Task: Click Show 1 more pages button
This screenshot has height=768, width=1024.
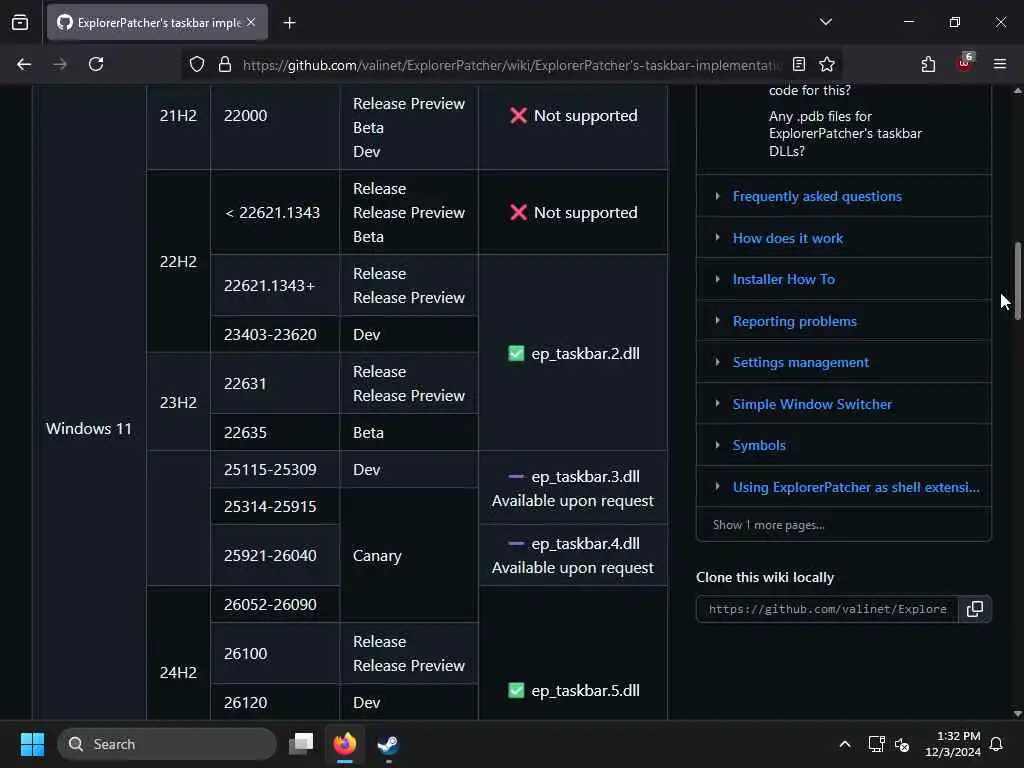Action: pos(769,525)
